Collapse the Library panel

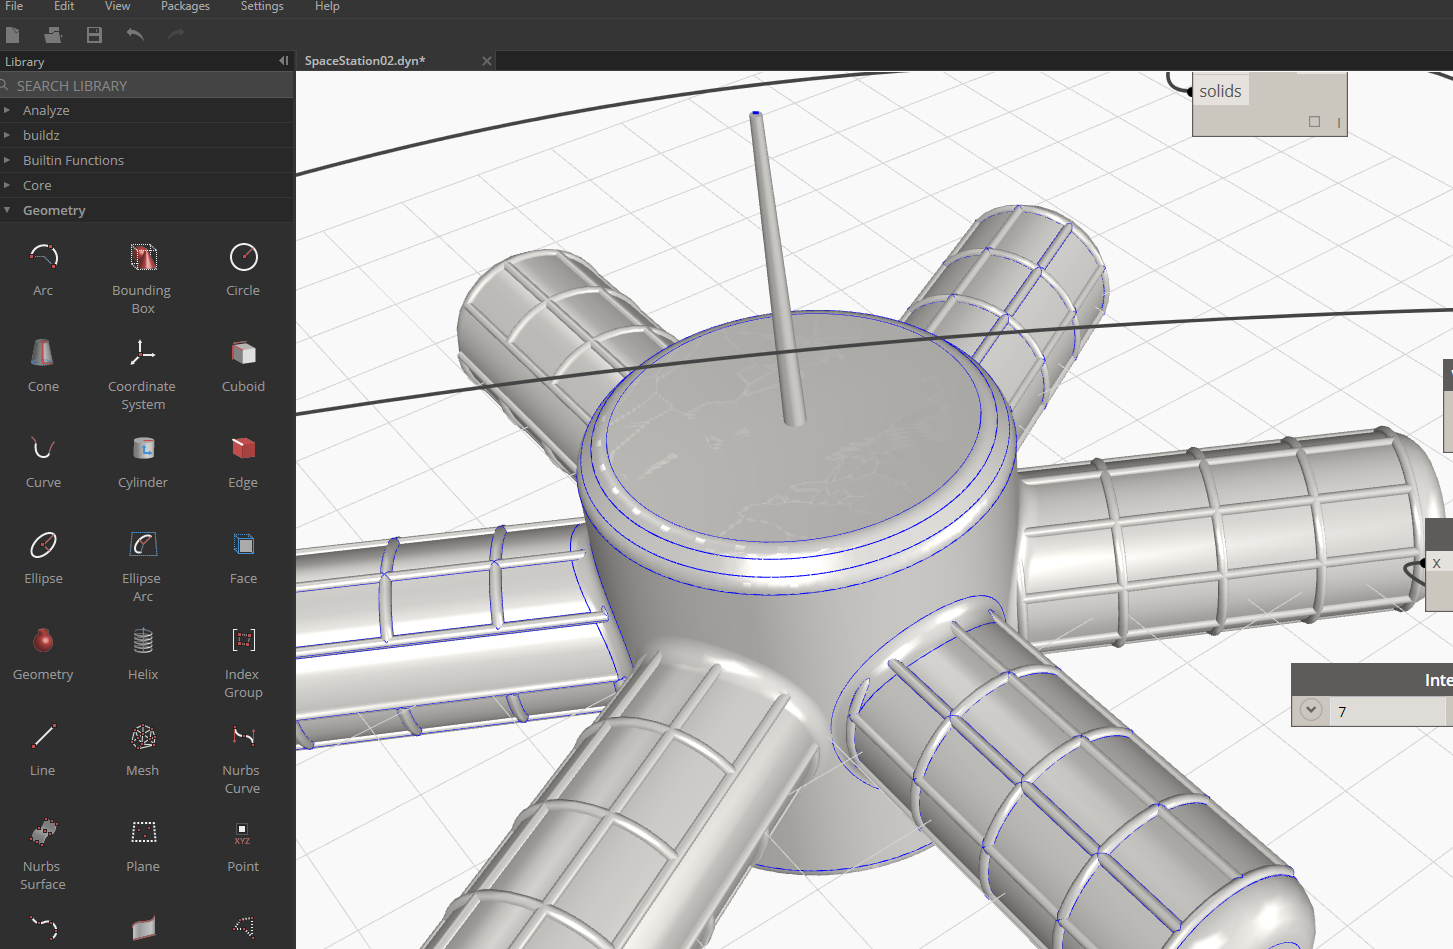[x=283, y=60]
